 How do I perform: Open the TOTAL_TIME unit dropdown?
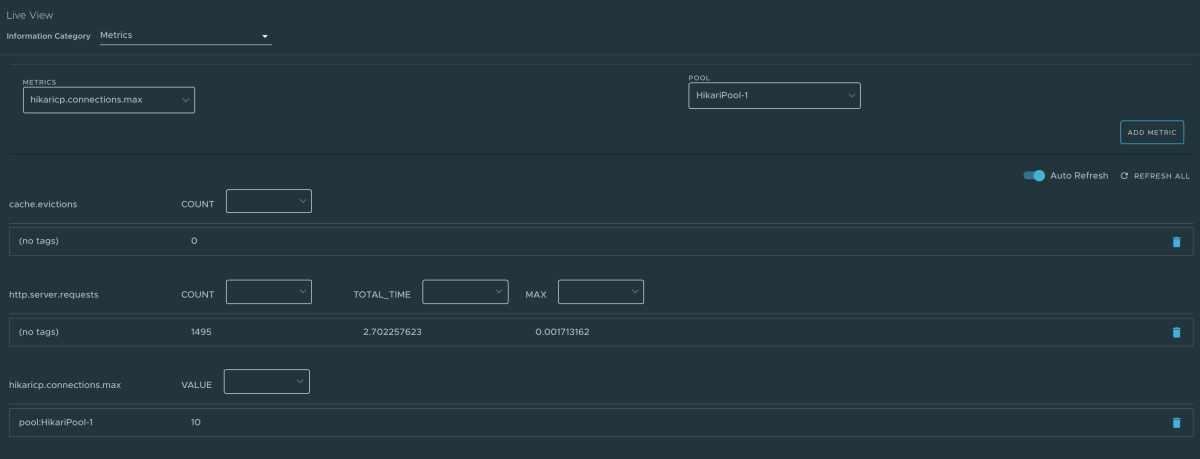click(x=466, y=291)
